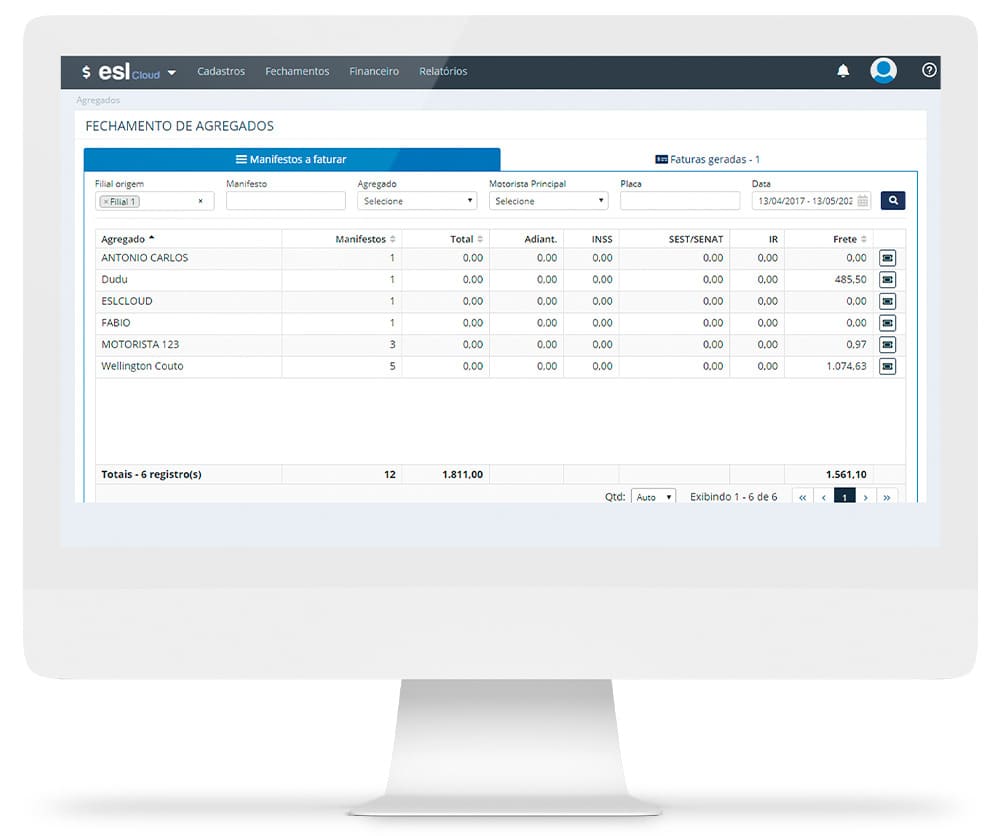
Task: Open the Qtd Auto dropdown
Action: tap(653, 497)
